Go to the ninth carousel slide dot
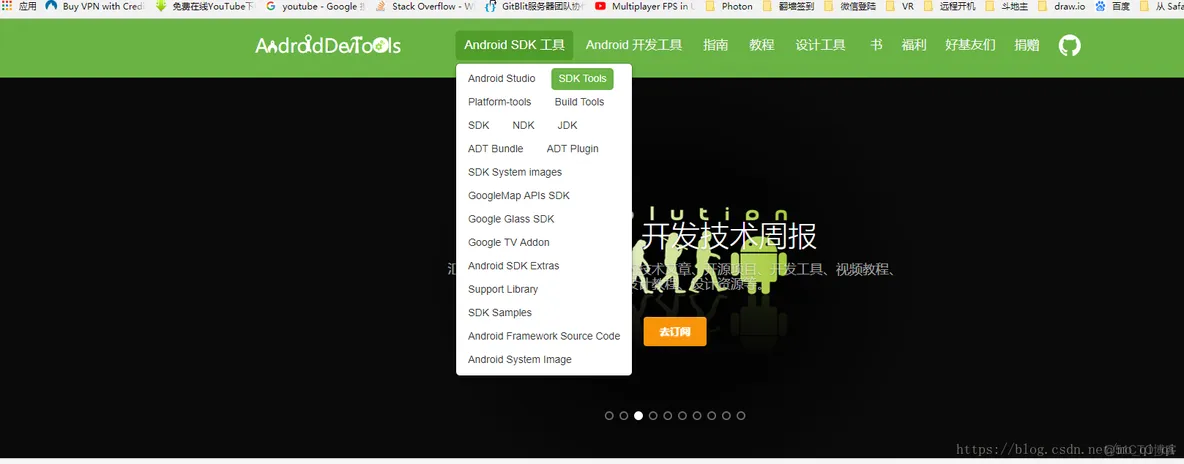 coord(726,416)
